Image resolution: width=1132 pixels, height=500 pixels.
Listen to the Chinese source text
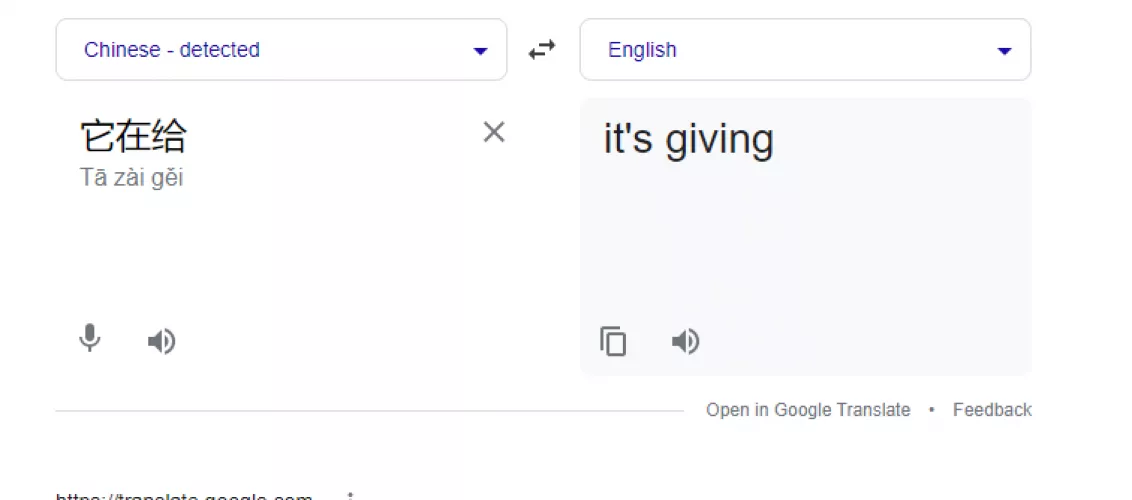coord(161,342)
